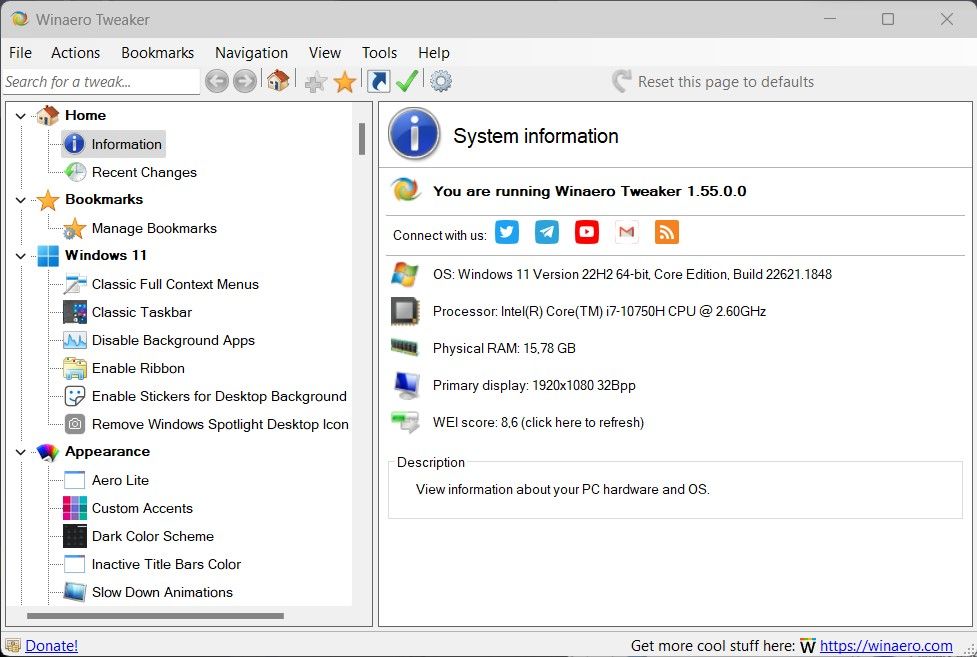This screenshot has height=657, width=977.
Task: Open the Navigation menu
Action: coord(251,53)
